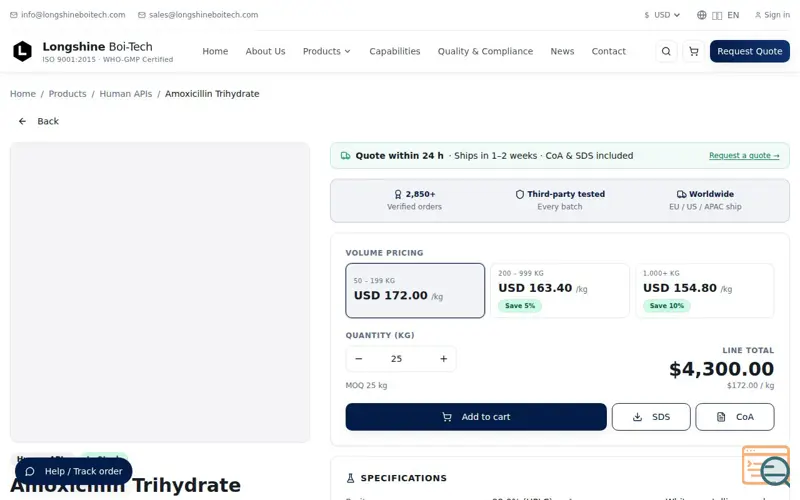This screenshot has width=800, height=500.
Task: Click the Longshine Boi-Tech logo
Action: [22, 51]
